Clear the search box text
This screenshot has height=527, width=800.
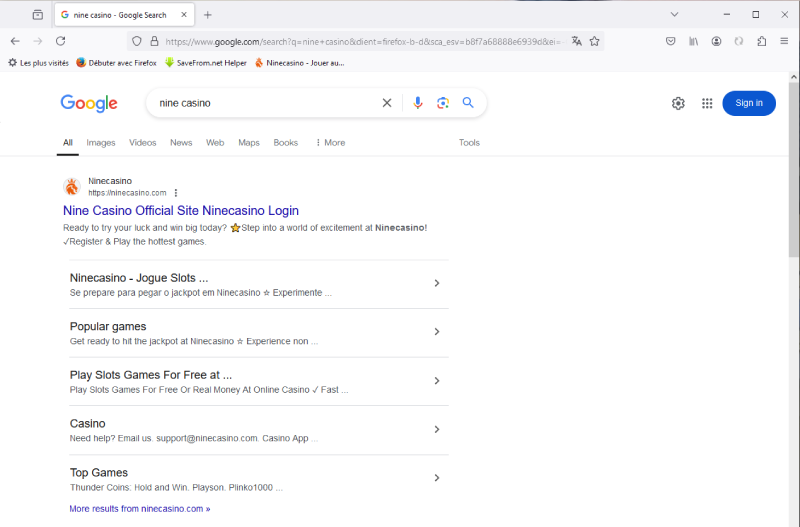(387, 103)
